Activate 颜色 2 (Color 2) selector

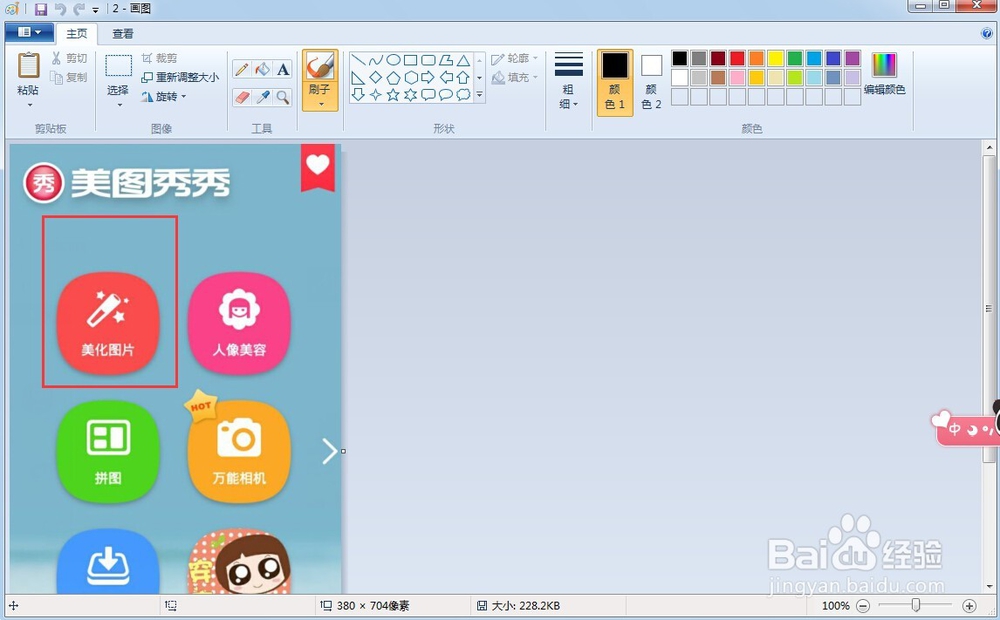pyautogui.click(x=651, y=83)
